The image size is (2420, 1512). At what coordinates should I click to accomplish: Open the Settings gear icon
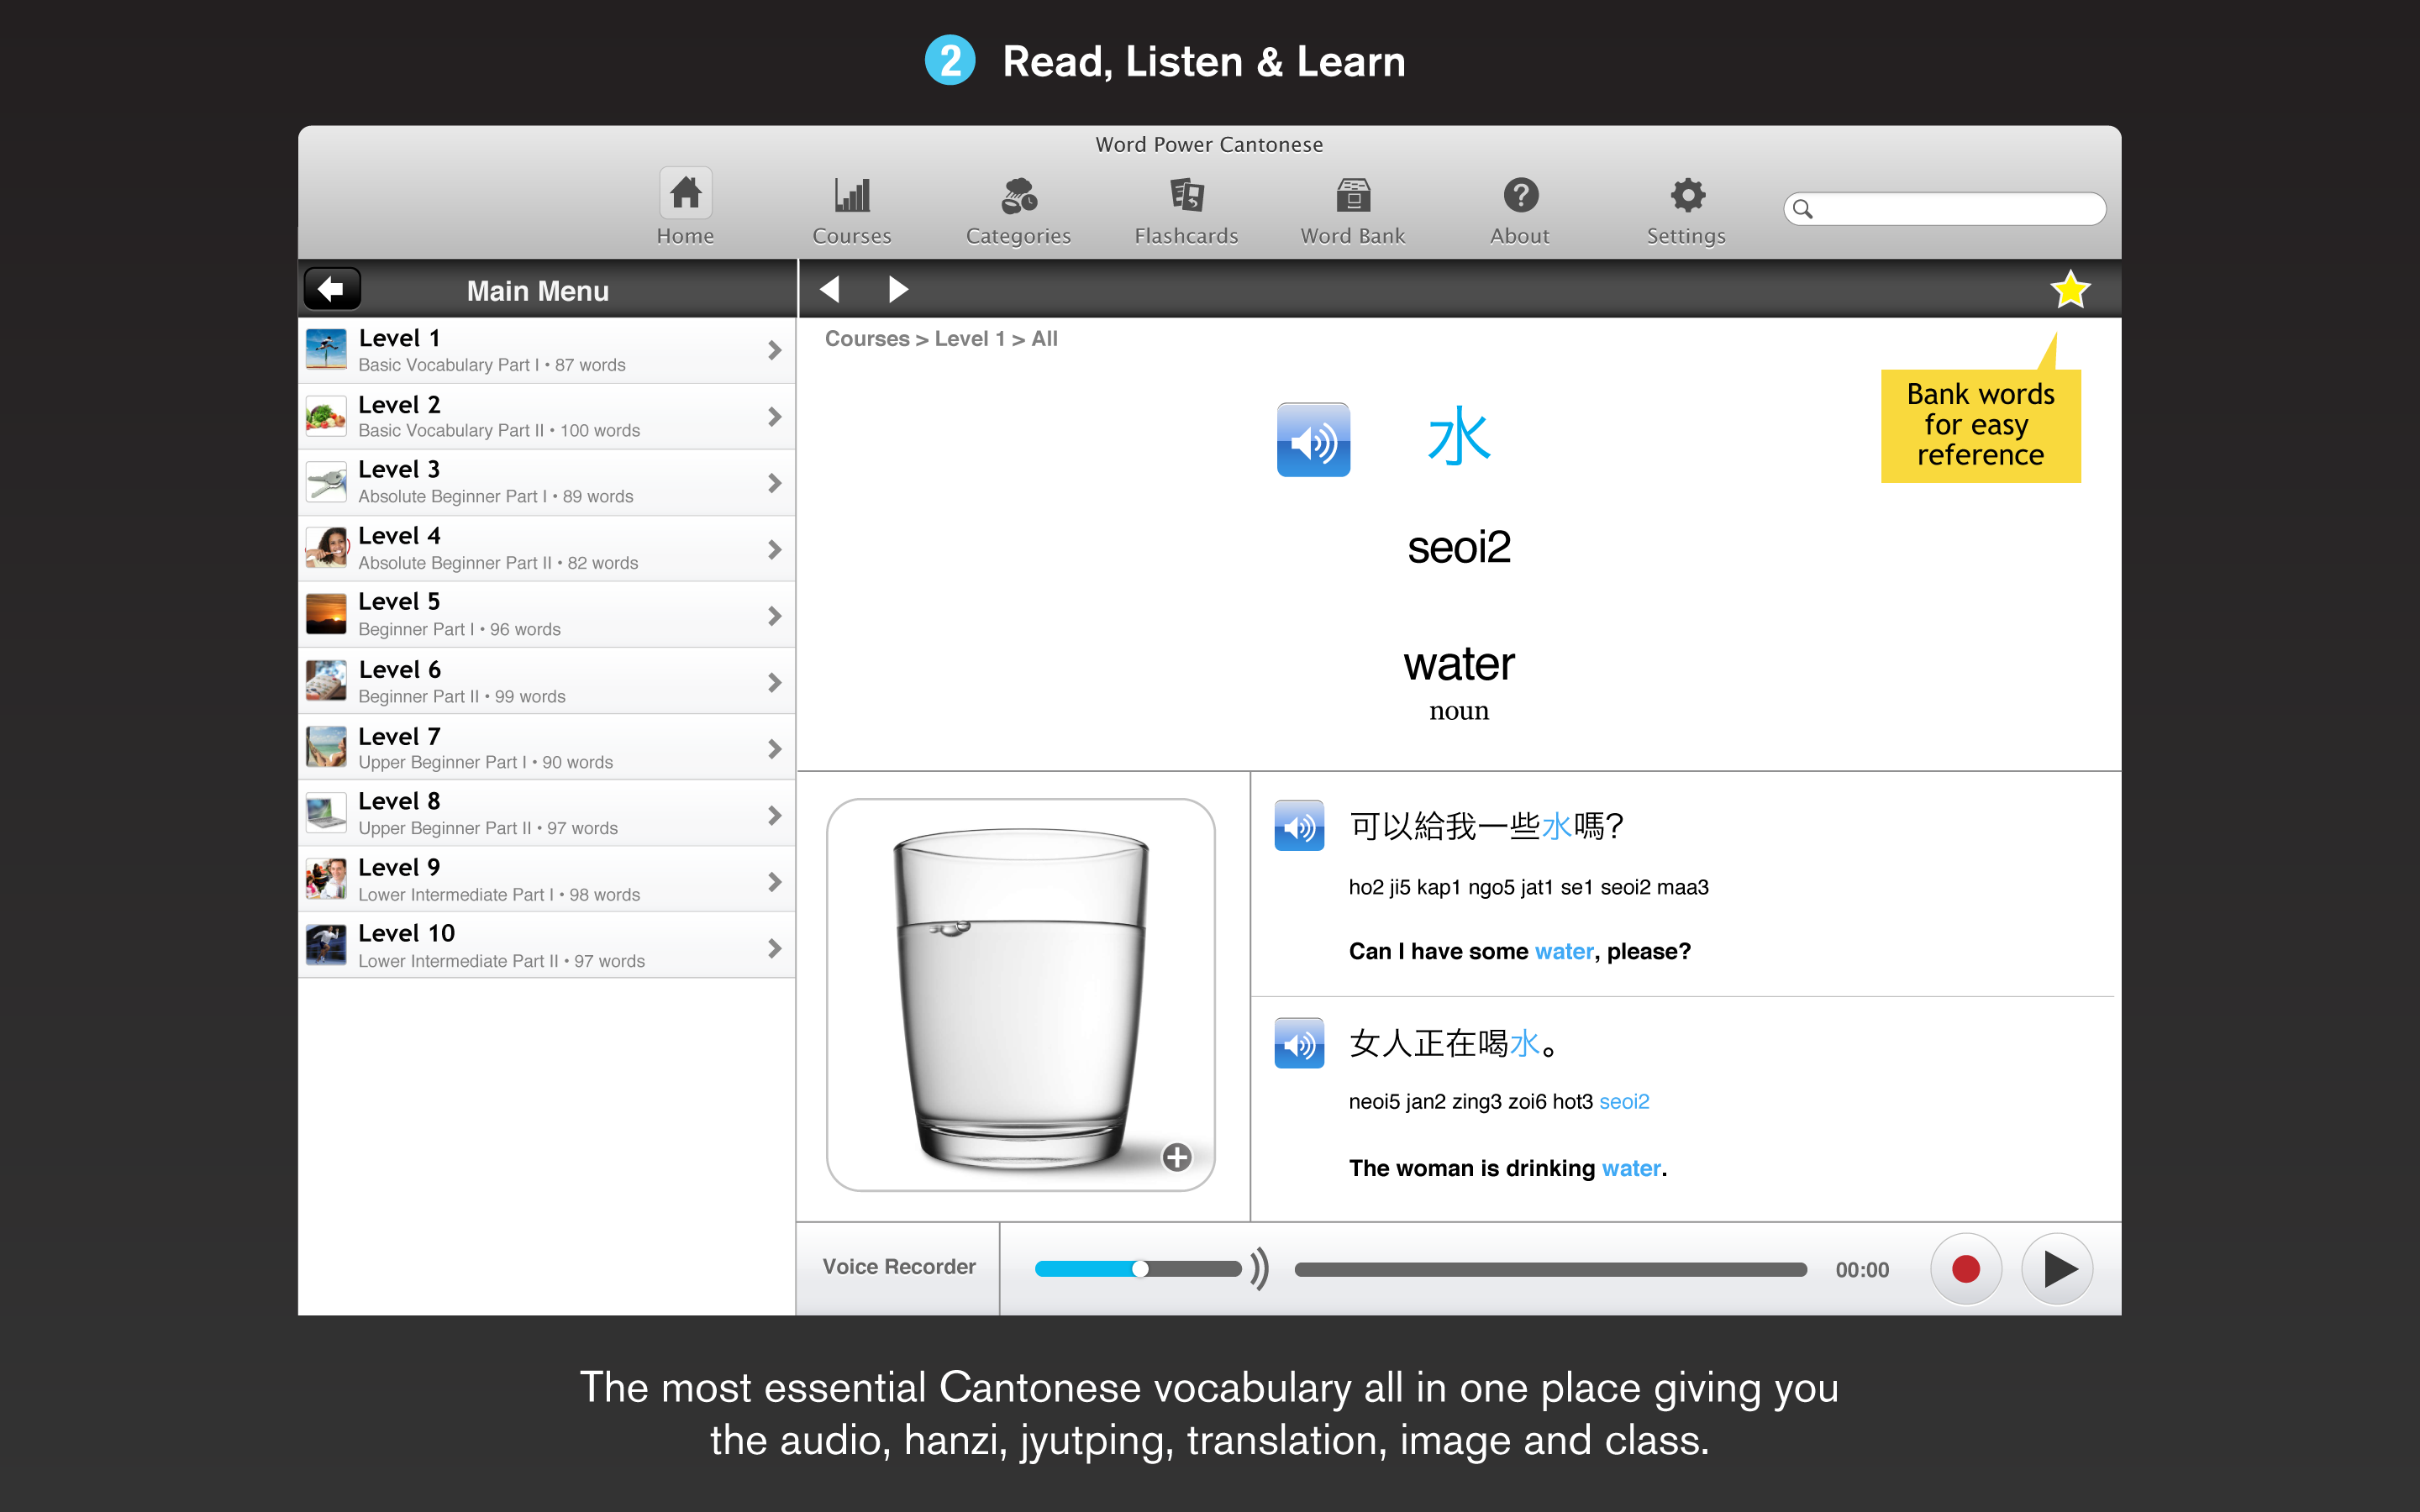(x=1683, y=195)
